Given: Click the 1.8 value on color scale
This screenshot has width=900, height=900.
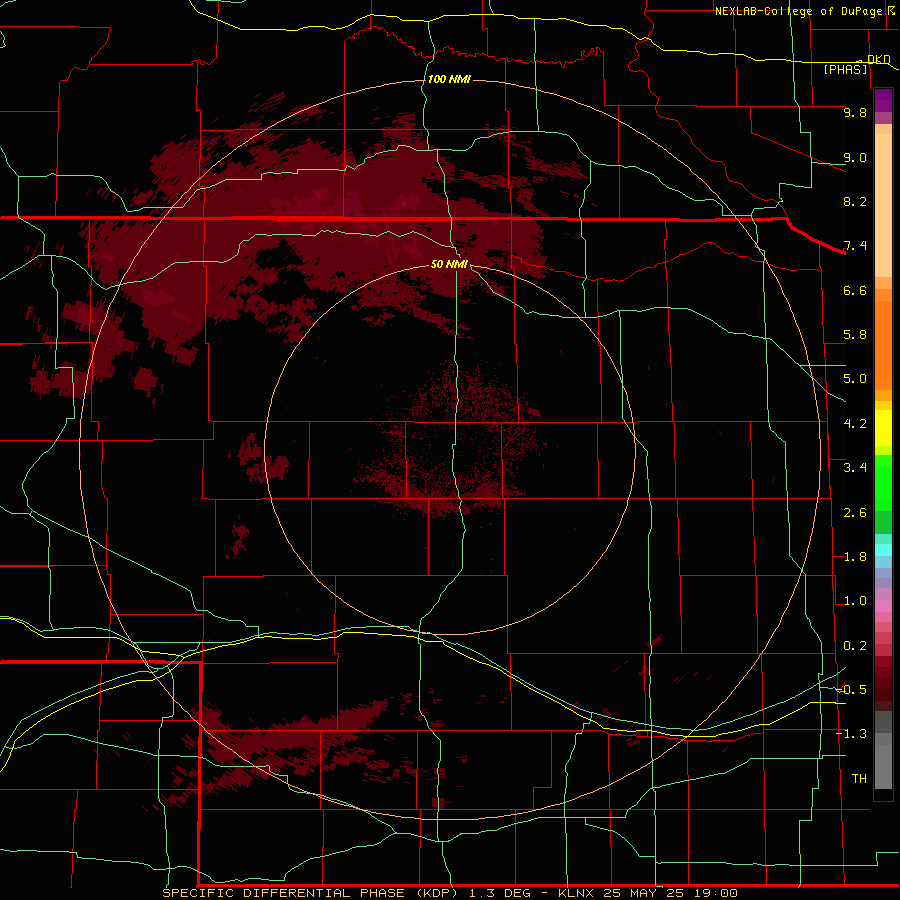Looking at the screenshot, I should pyautogui.click(x=855, y=557).
